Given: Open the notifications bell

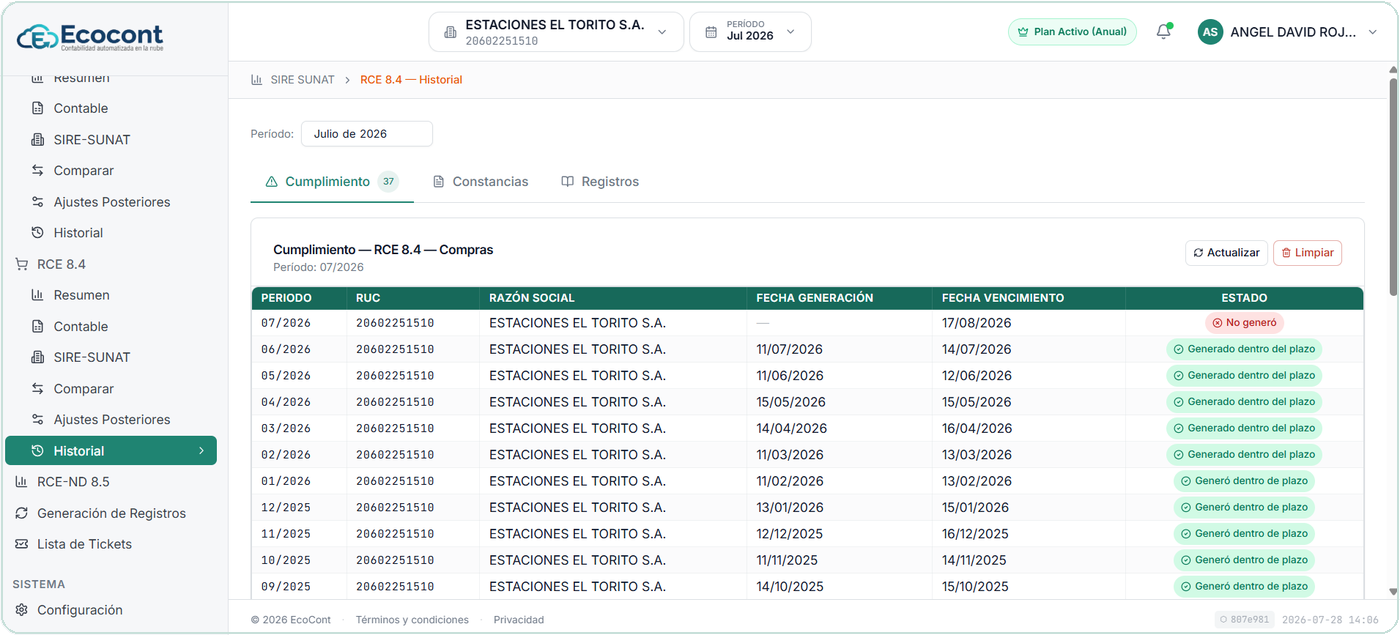Looking at the screenshot, I should (1163, 32).
